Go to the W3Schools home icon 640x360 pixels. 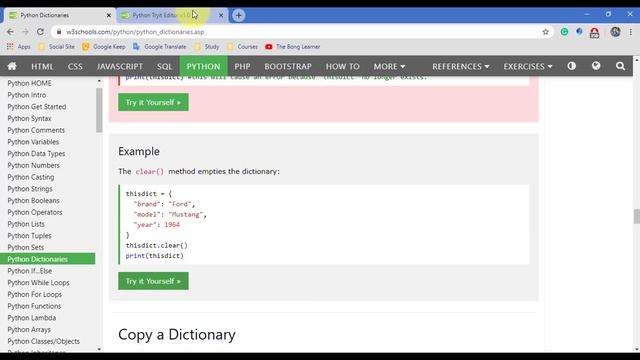[12, 66]
